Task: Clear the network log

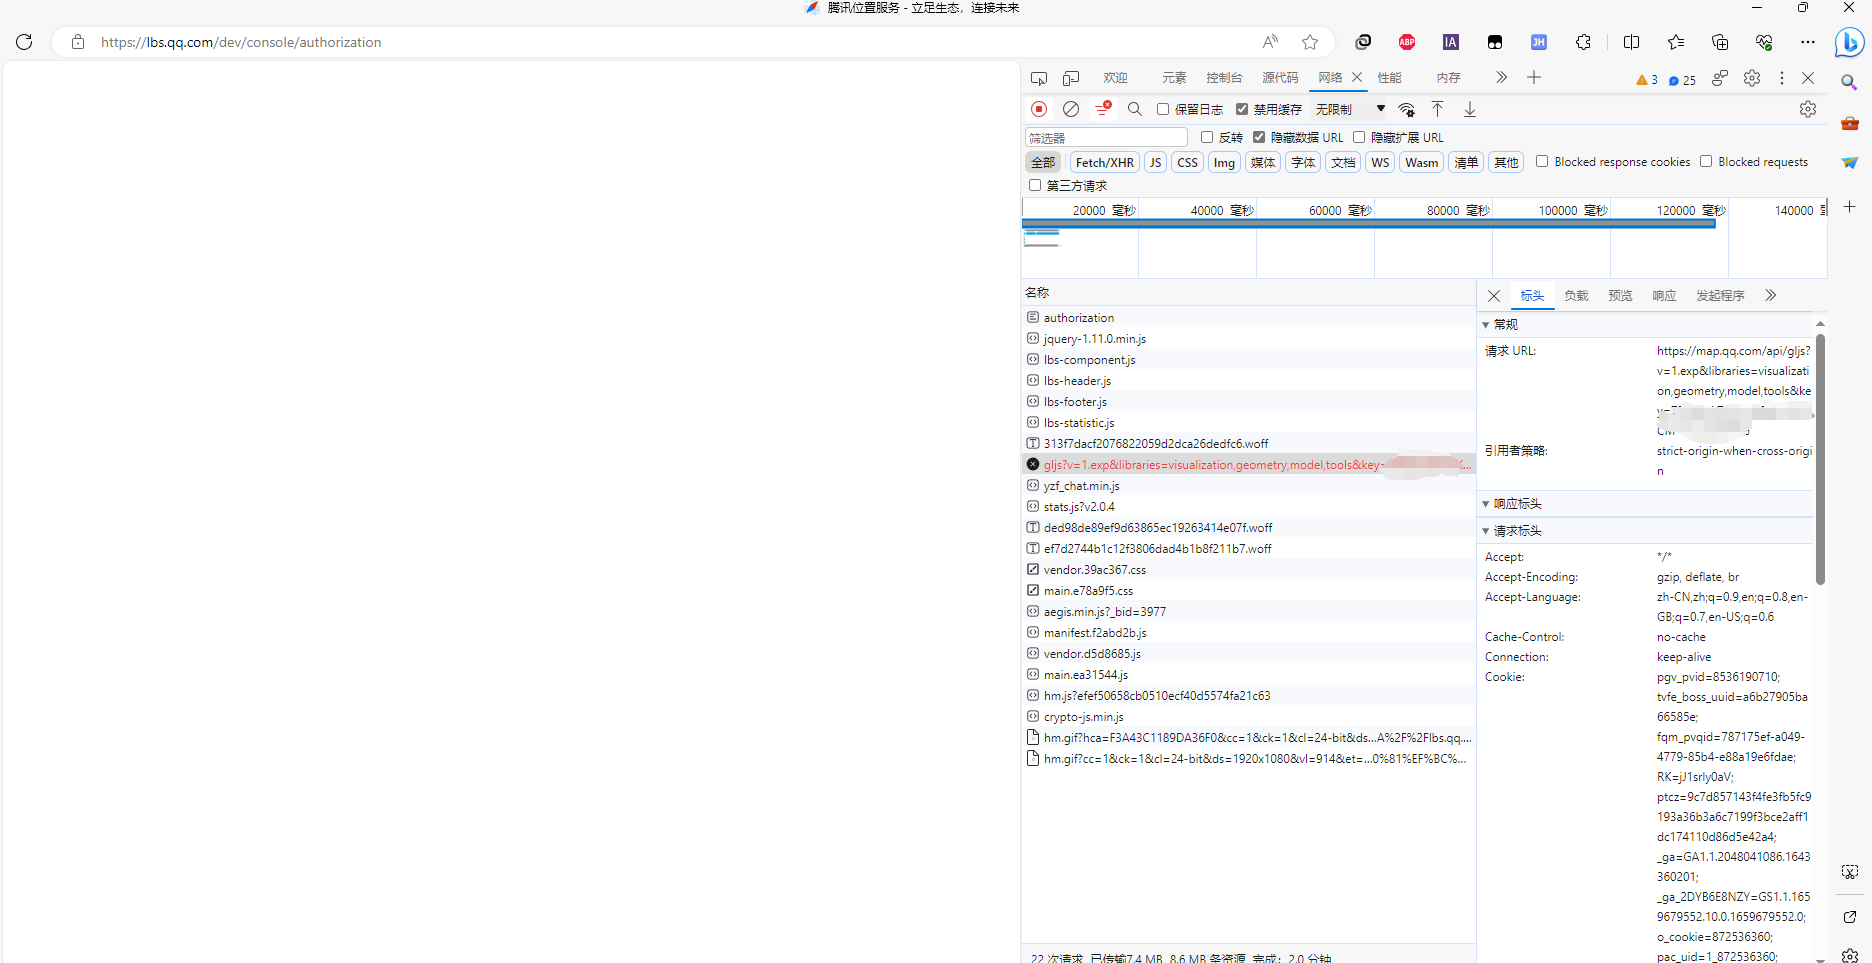Action: [x=1071, y=109]
